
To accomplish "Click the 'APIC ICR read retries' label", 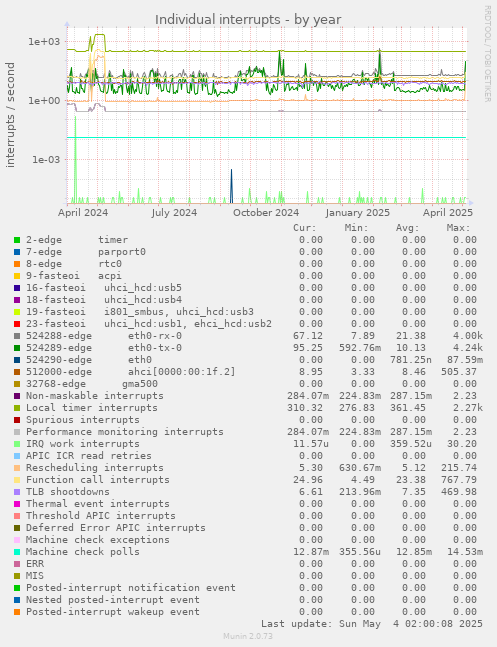I will 89,456.
